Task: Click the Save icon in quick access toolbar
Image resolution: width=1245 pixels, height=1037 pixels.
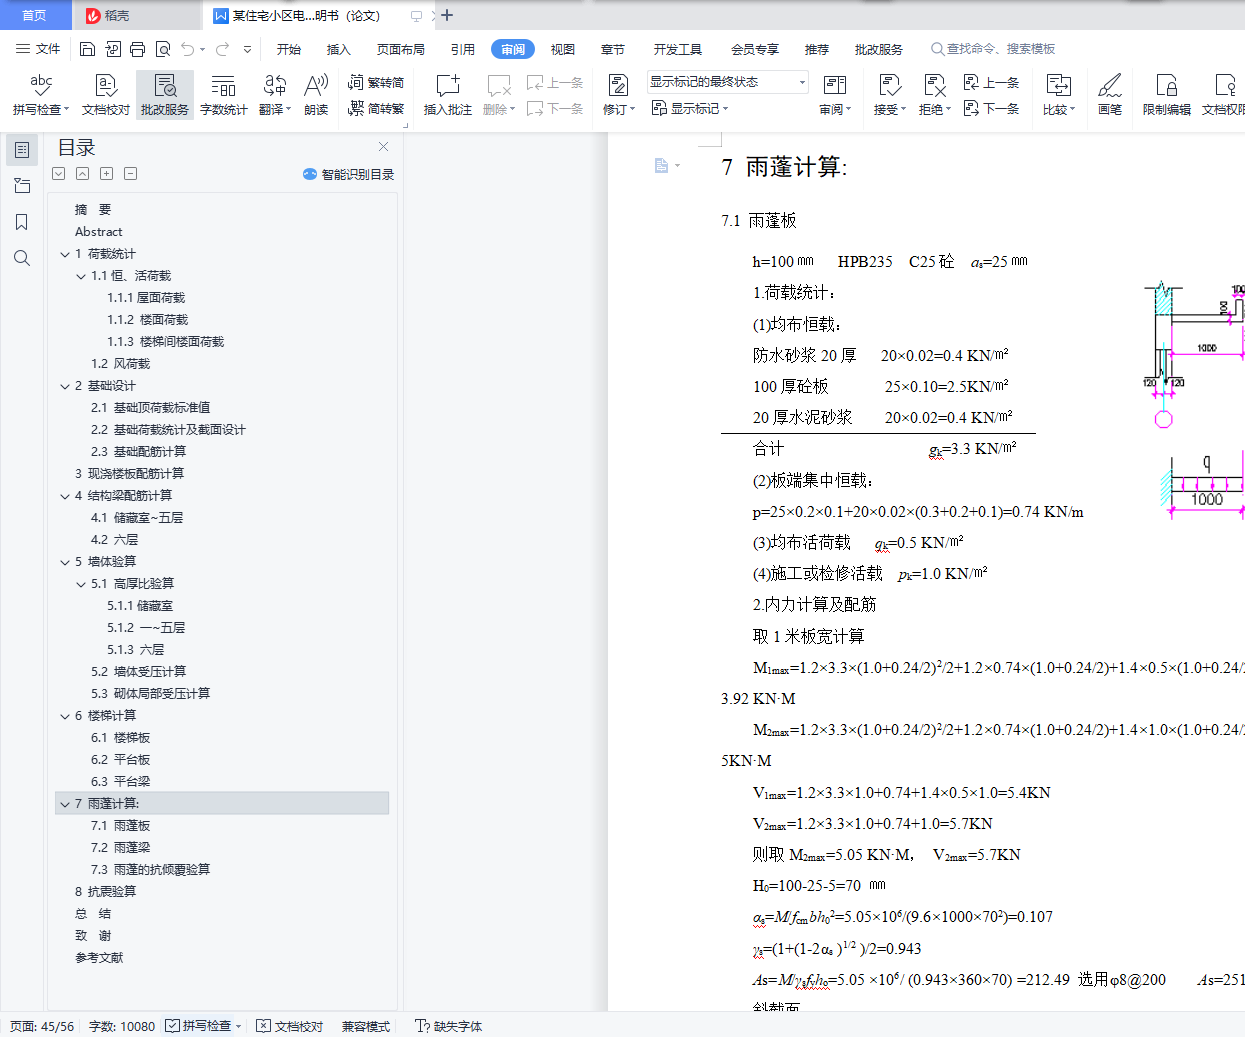Action: [x=88, y=49]
